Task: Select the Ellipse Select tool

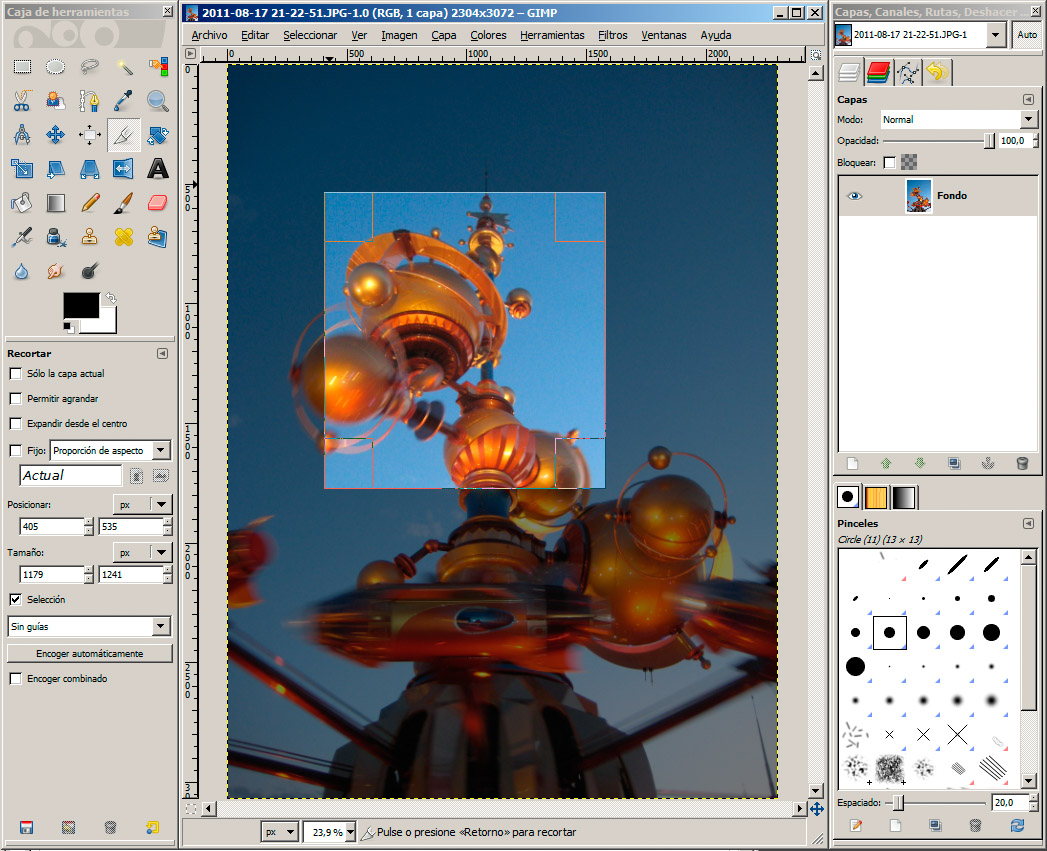Action: pyautogui.click(x=55, y=67)
